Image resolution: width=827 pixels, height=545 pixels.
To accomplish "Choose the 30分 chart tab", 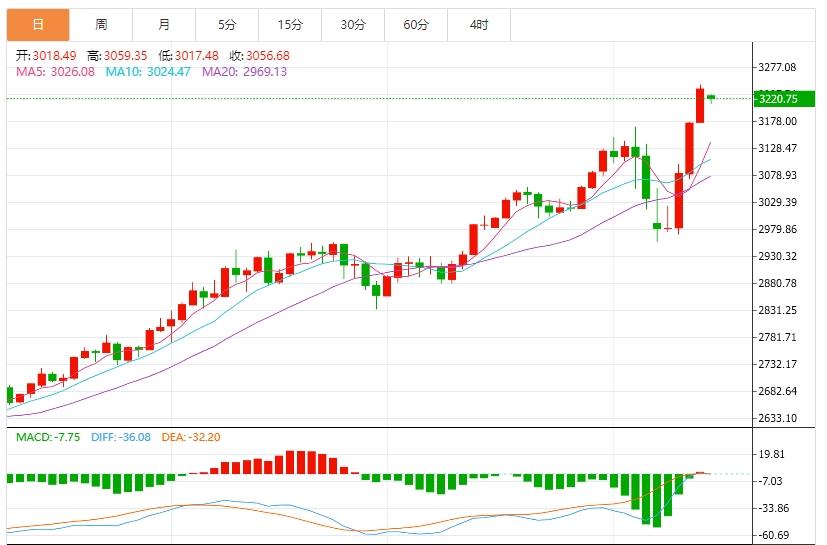I will 352,24.
